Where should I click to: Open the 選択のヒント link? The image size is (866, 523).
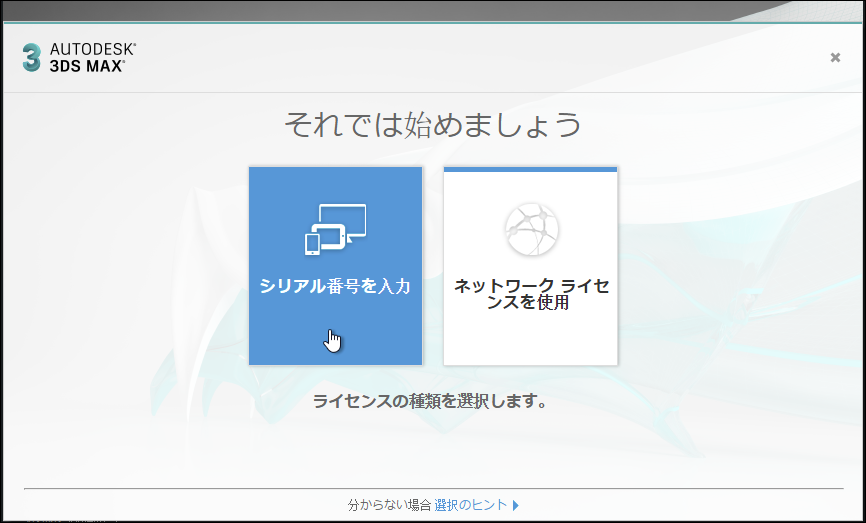tap(470, 506)
